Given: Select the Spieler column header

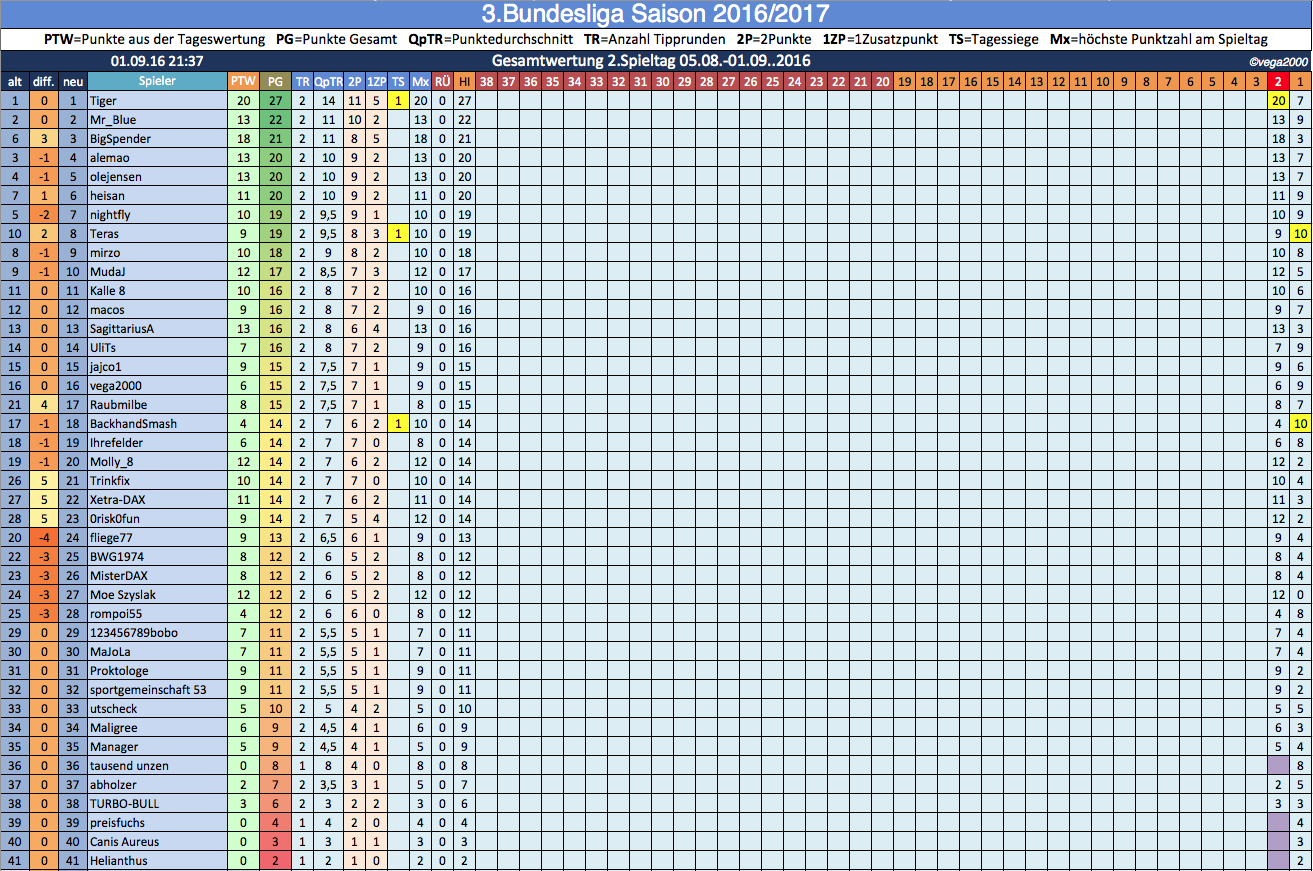Looking at the screenshot, I should click(157, 81).
